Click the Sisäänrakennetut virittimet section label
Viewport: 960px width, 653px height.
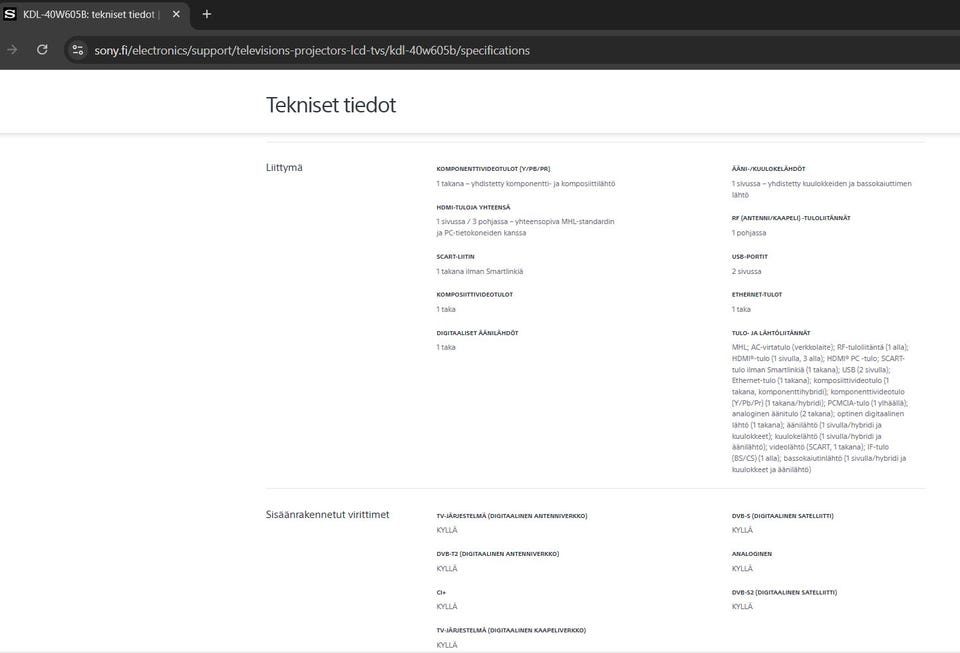[328, 515]
